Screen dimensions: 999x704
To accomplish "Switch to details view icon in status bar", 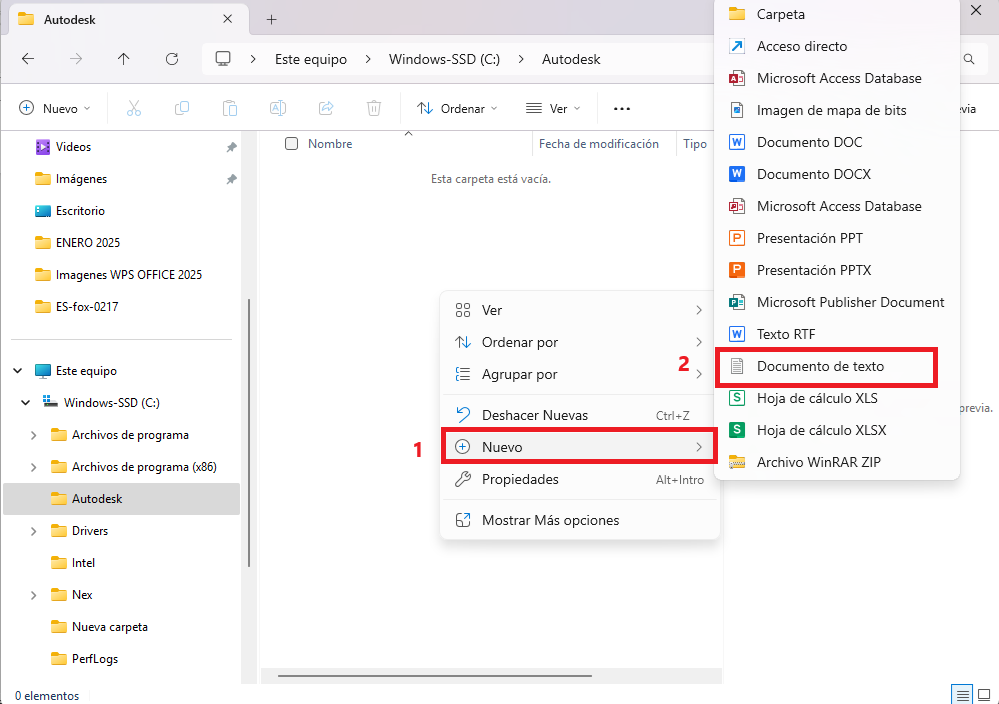I will (x=961, y=694).
